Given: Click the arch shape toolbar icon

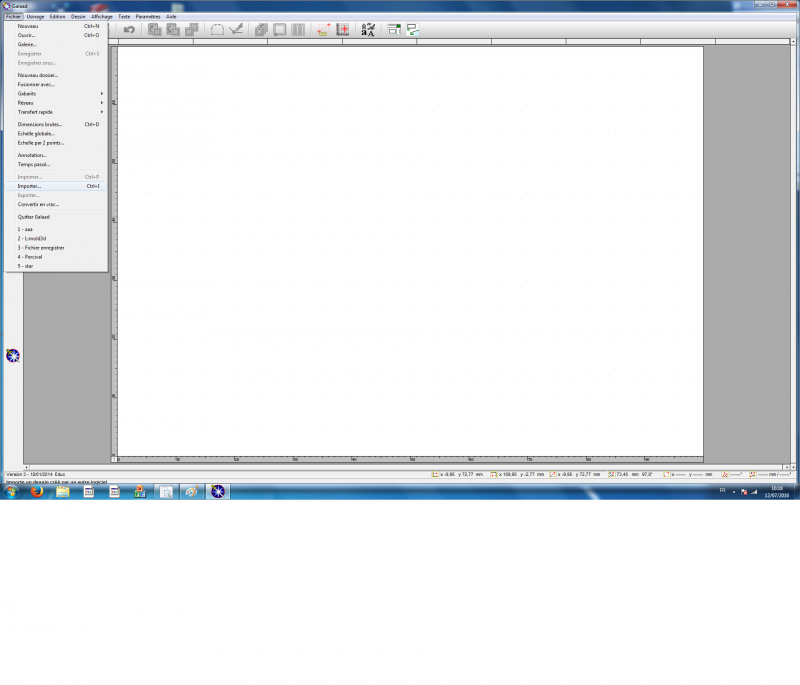Looking at the screenshot, I should coord(217,30).
